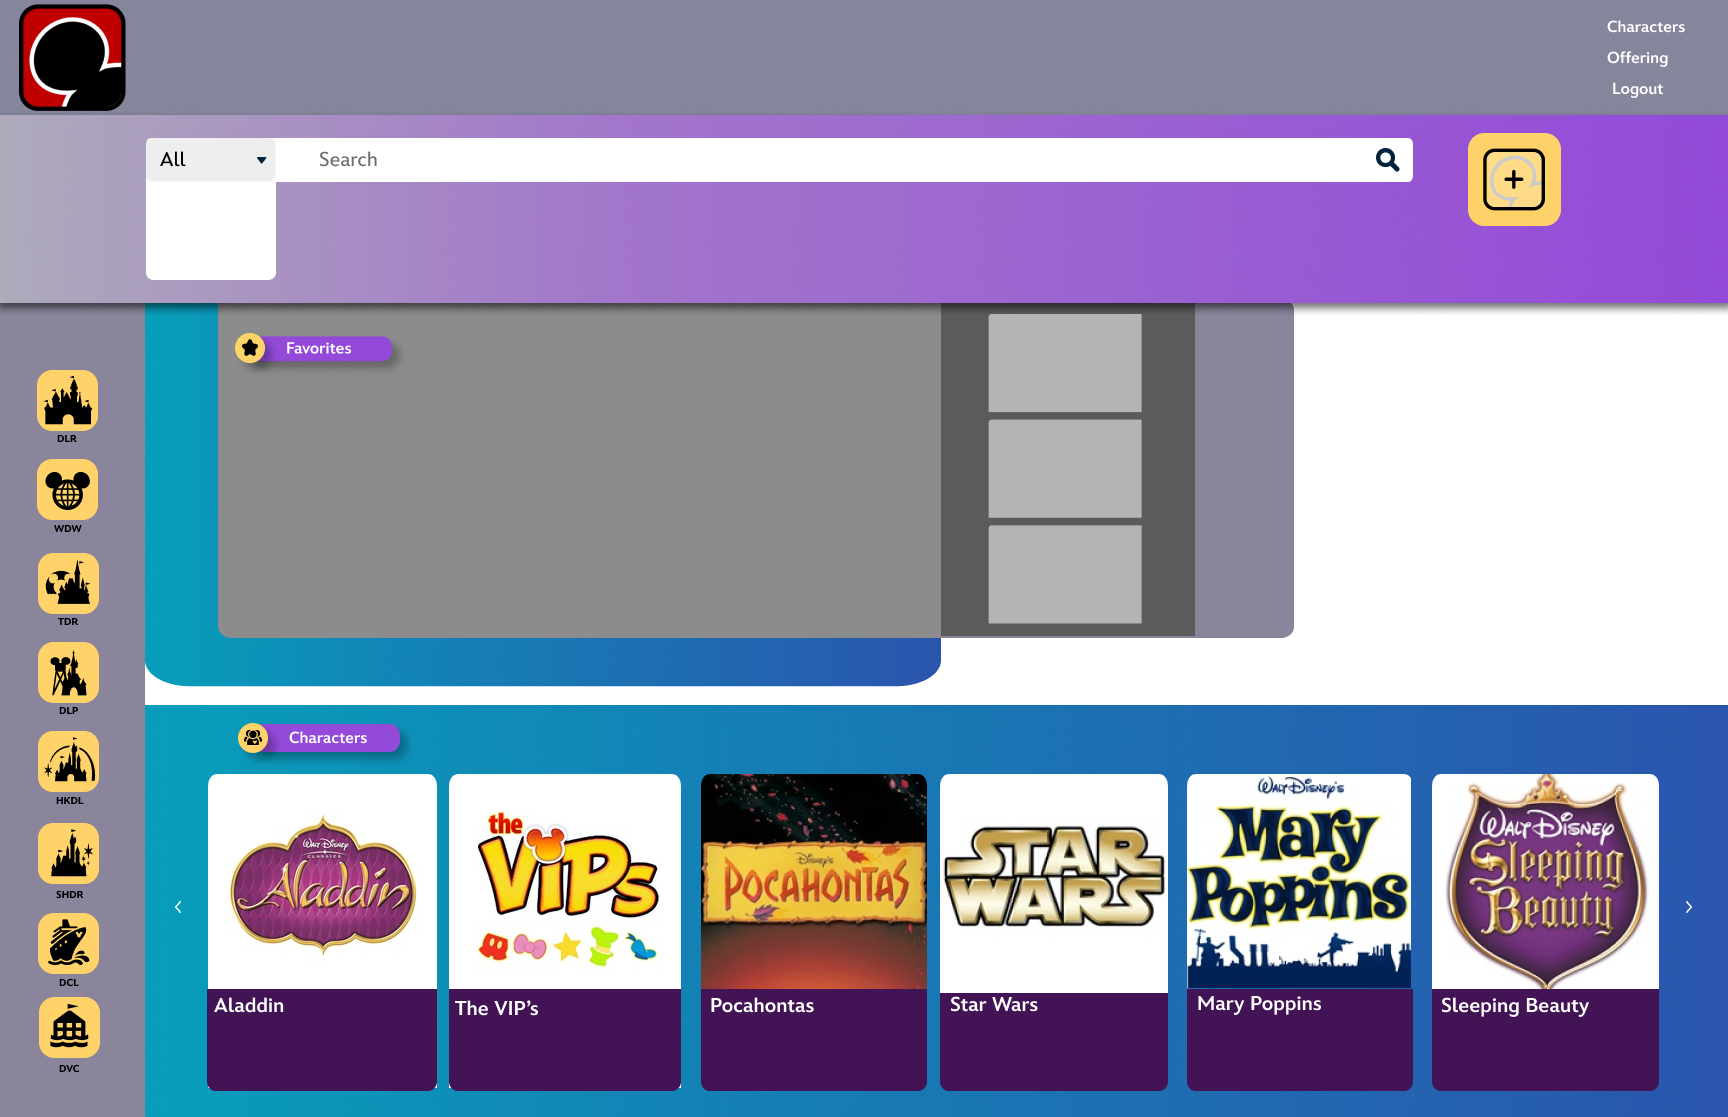Go to previous characters with left arrow
Image resolution: width=1728 pixels, height=1117 pixels.
coord(178,907)
